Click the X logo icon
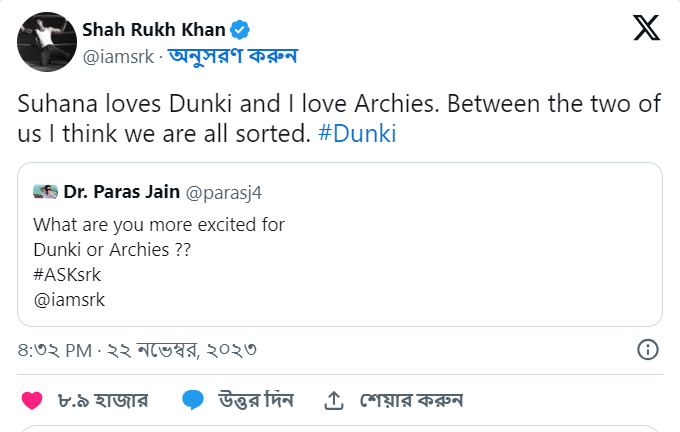 646,29
